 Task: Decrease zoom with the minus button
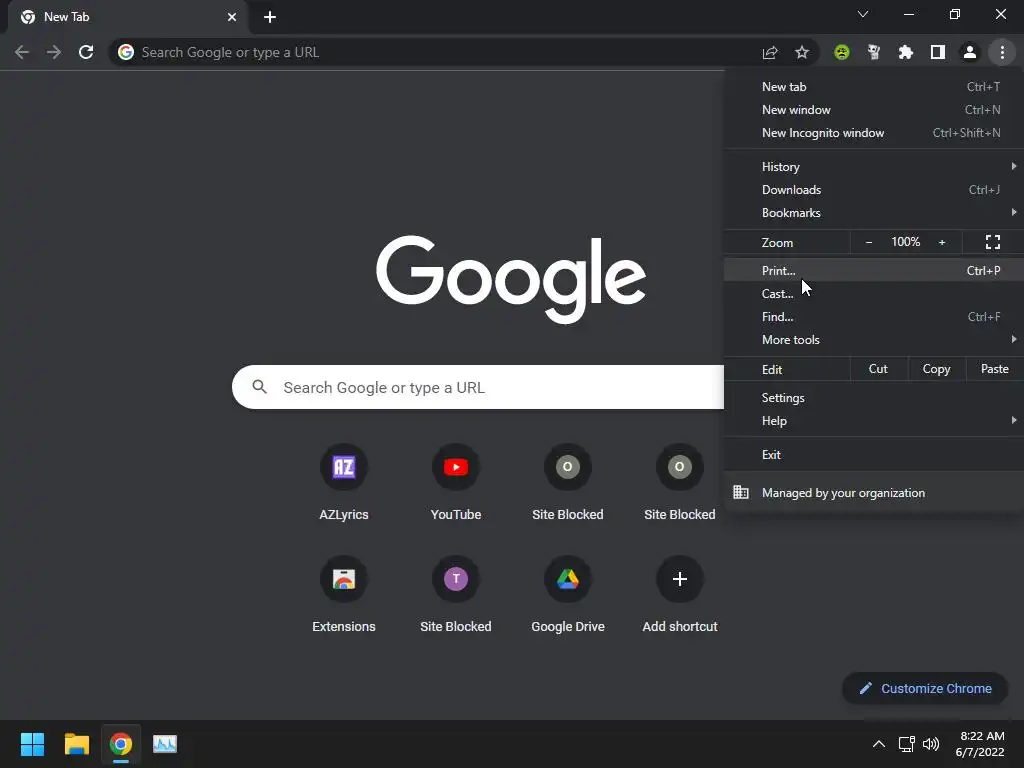point(869,242)
